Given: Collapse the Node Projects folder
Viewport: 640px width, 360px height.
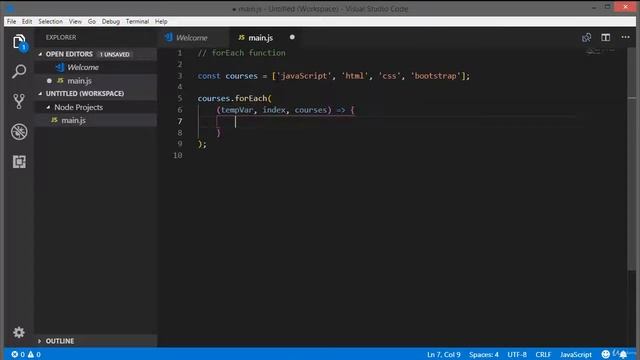Looking at the screenshot, I should point(48,107).
